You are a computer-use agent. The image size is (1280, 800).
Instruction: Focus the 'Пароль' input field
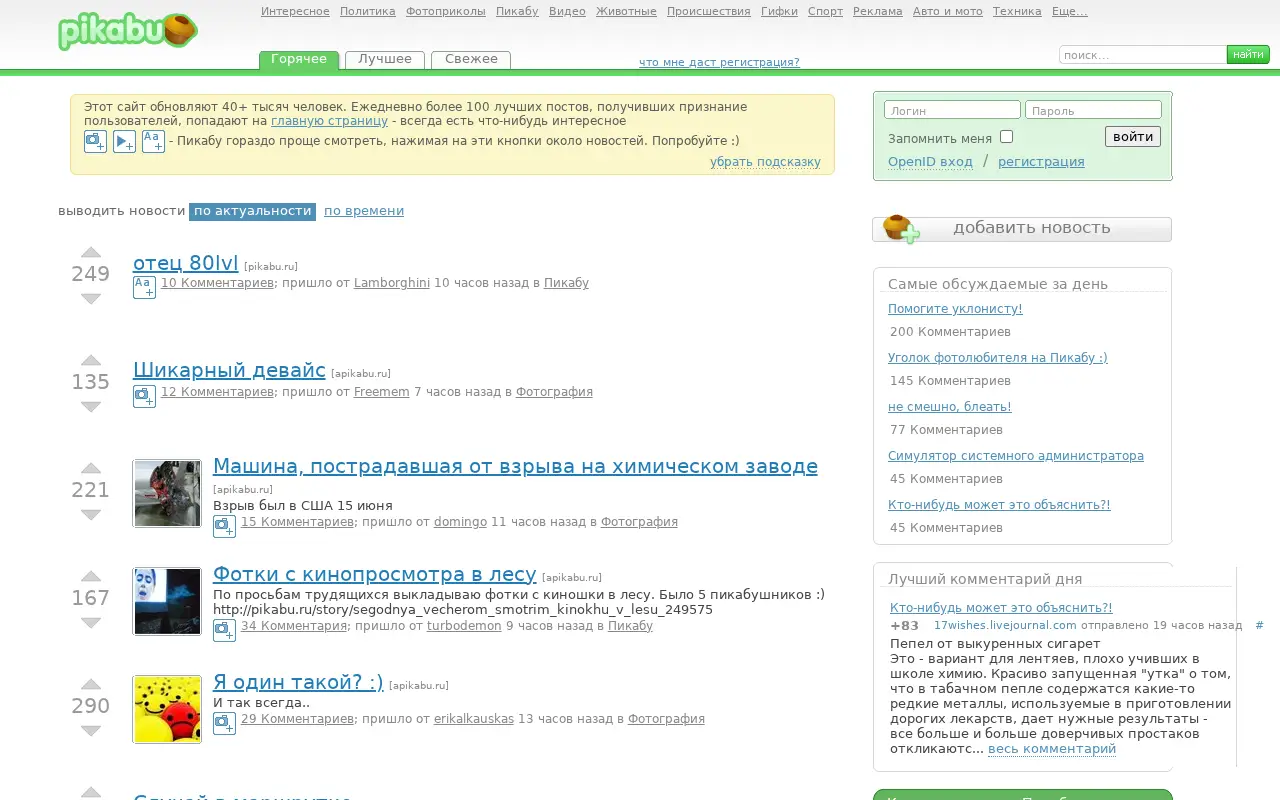tap(1094, 110)
